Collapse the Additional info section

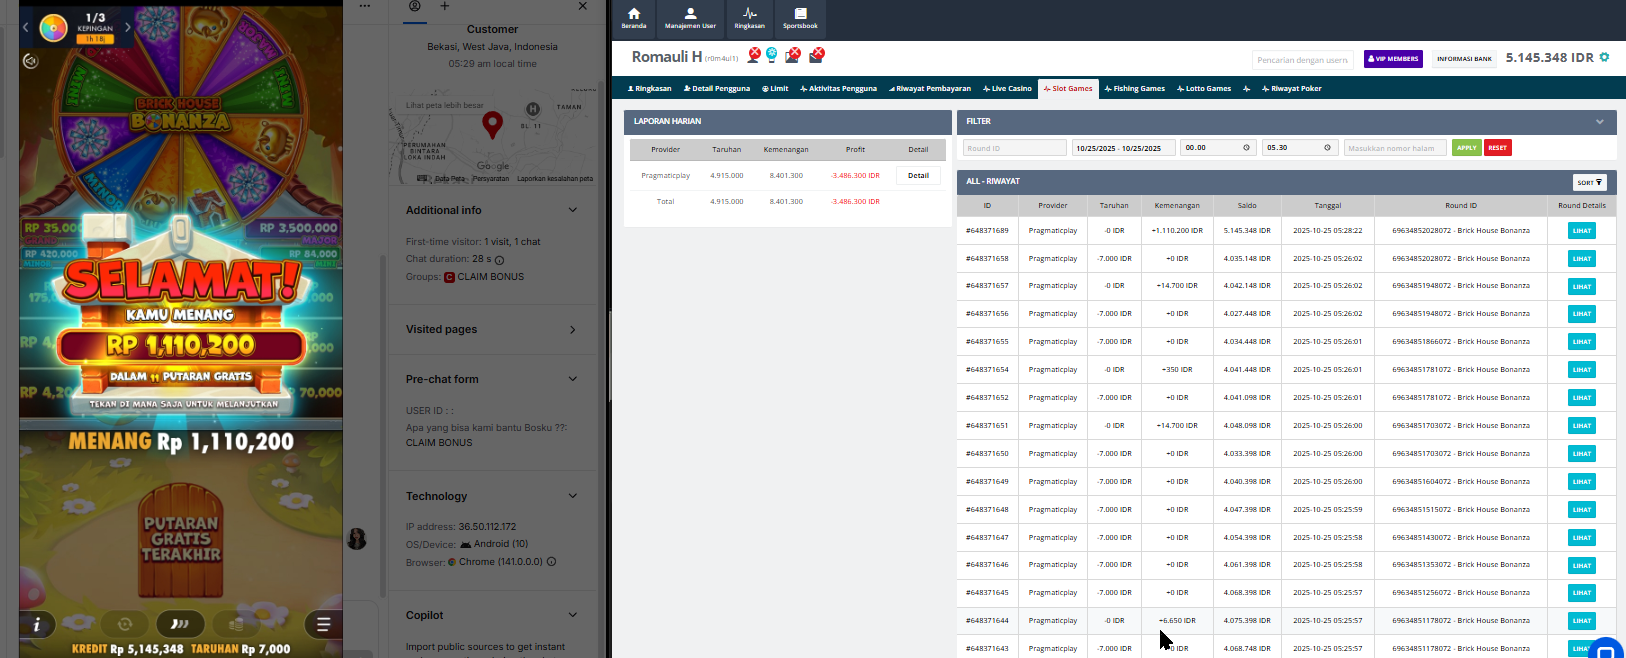573,210
